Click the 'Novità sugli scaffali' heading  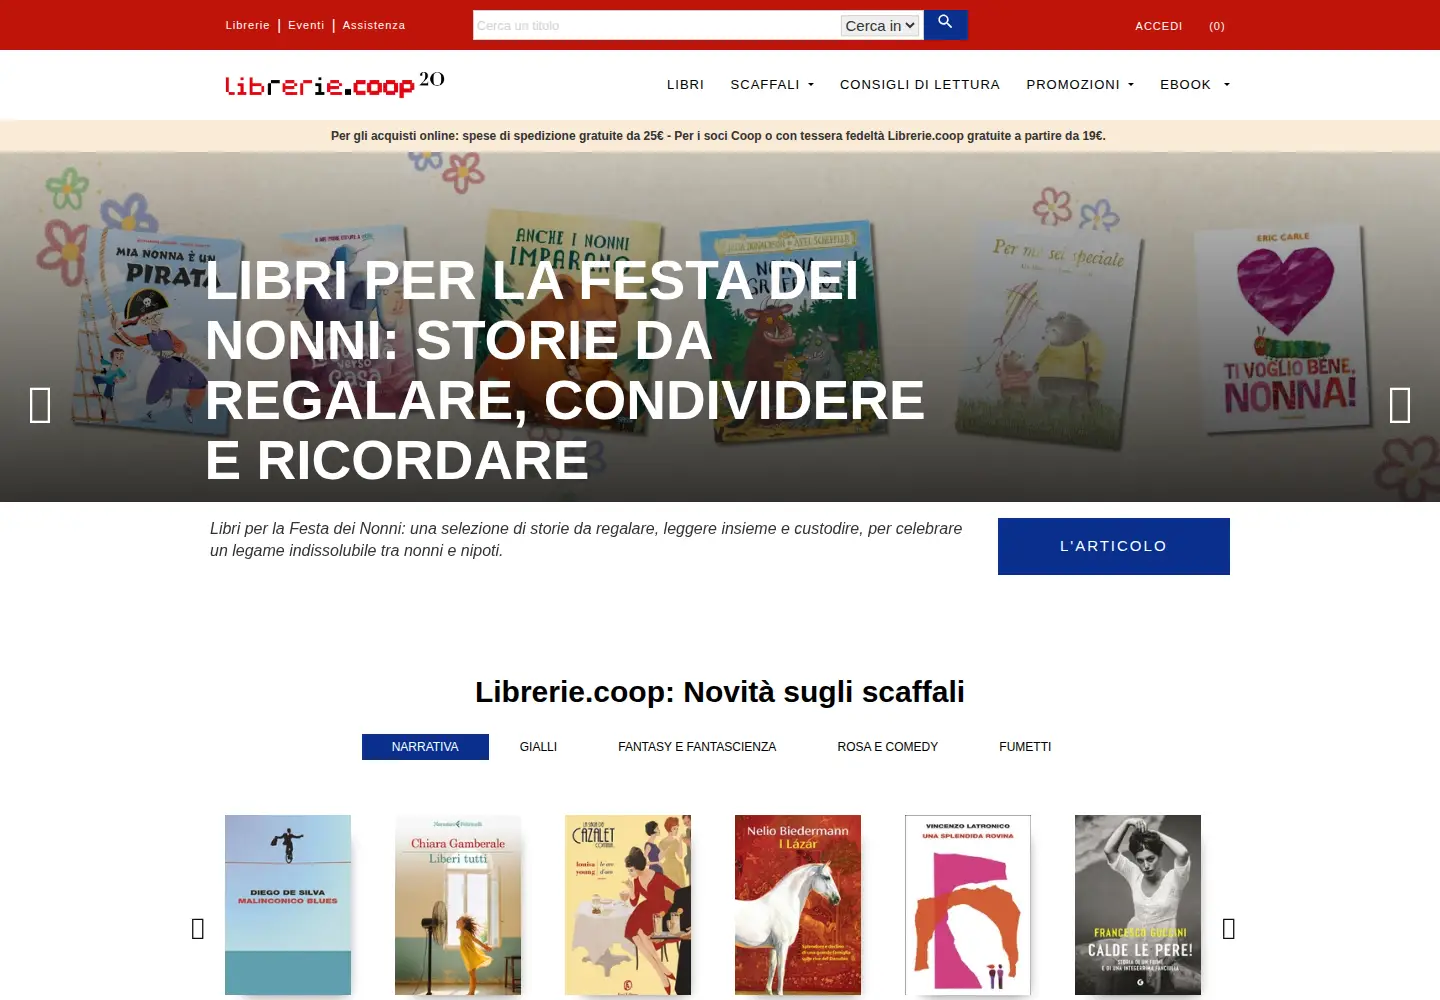point(720,692)
